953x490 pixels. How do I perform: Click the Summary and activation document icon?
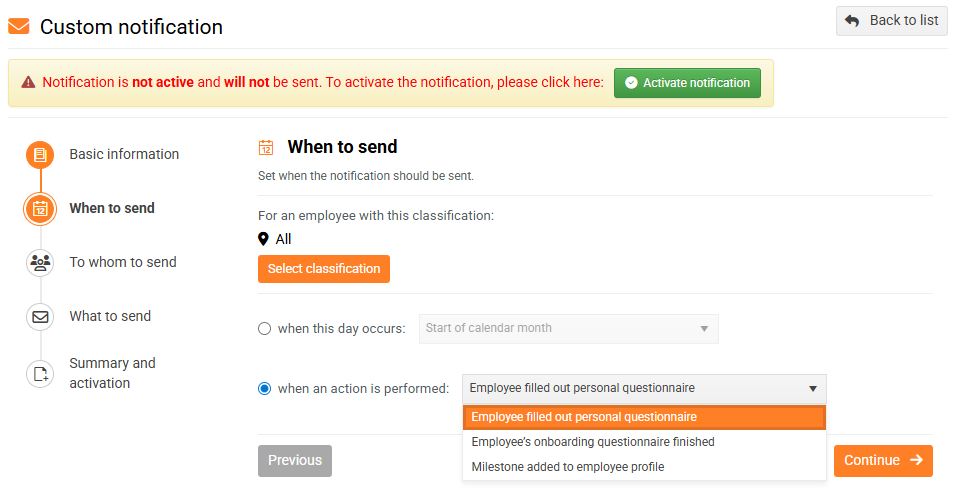pyautogui.click(x=40, y=373)
